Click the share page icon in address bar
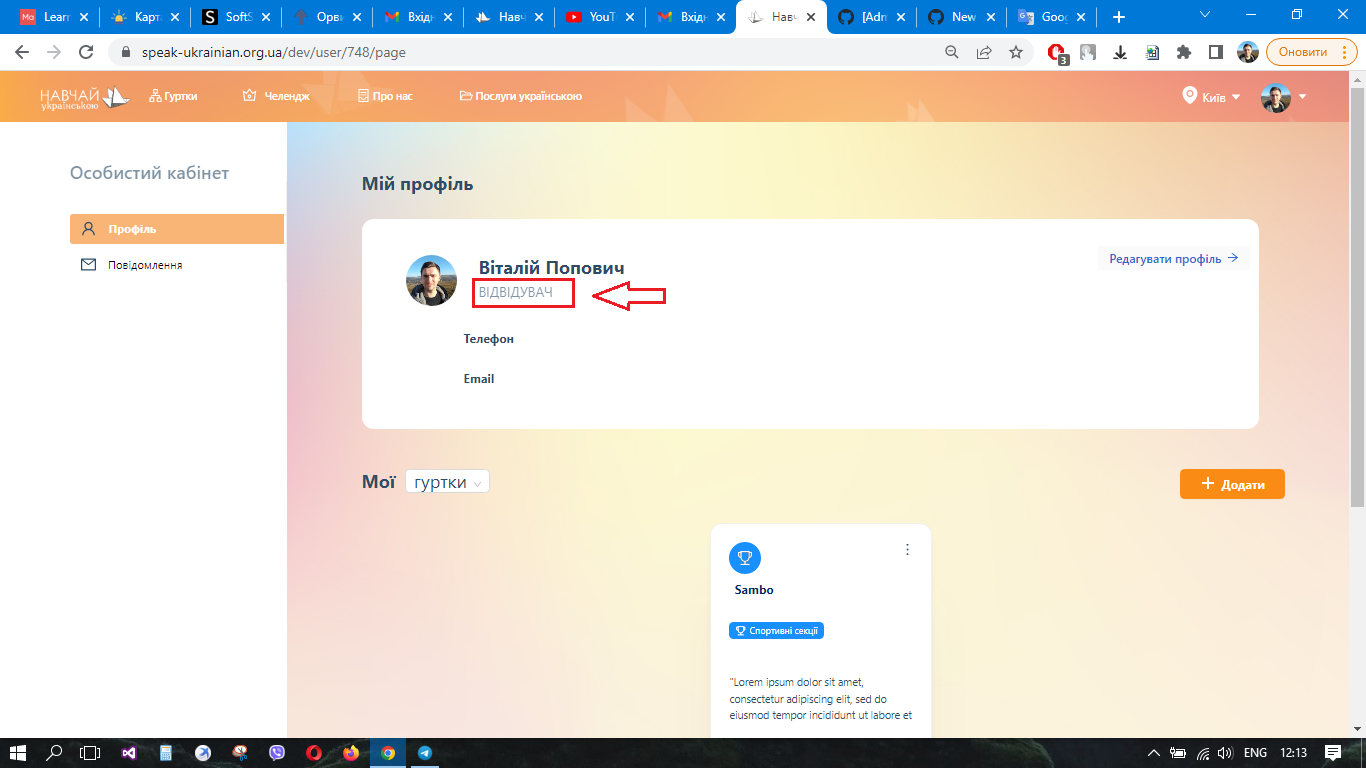Image resolution: width=1366 pixels, height=768 pixels. coord(984,52)
